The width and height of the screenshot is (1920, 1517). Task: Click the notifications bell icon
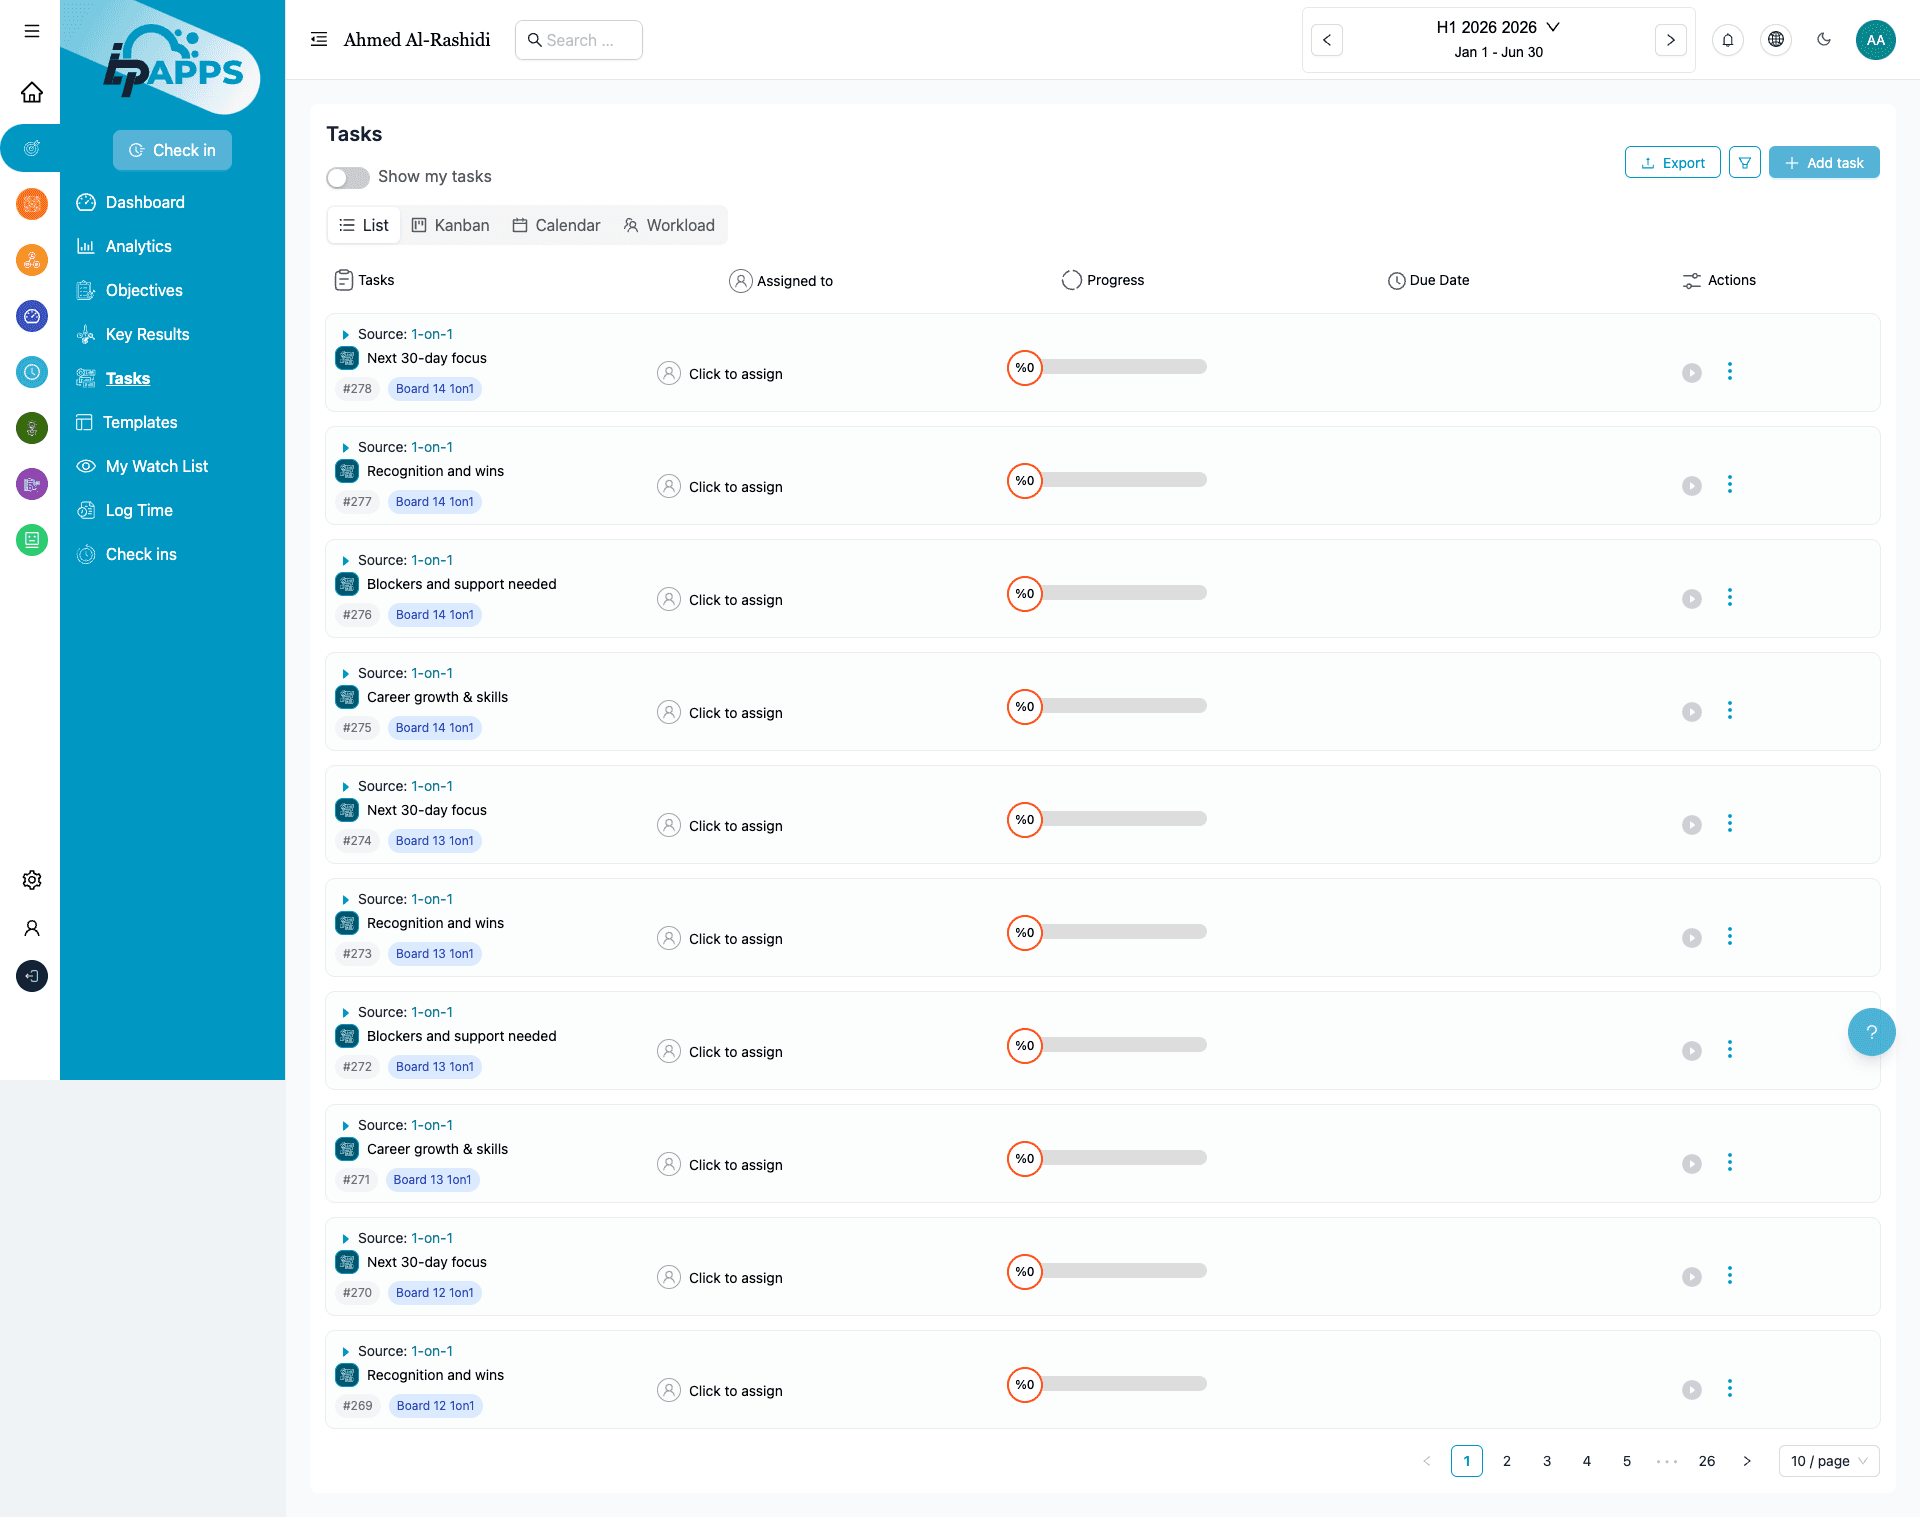tap(1727, 40)
